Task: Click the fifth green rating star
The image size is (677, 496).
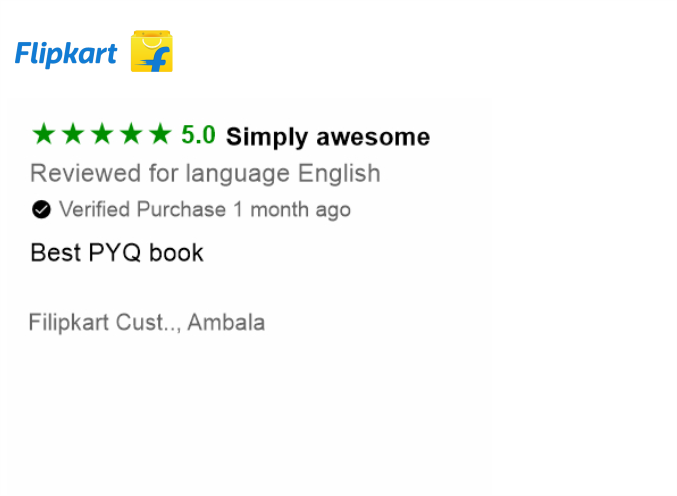Action: [x=159, y=134]
